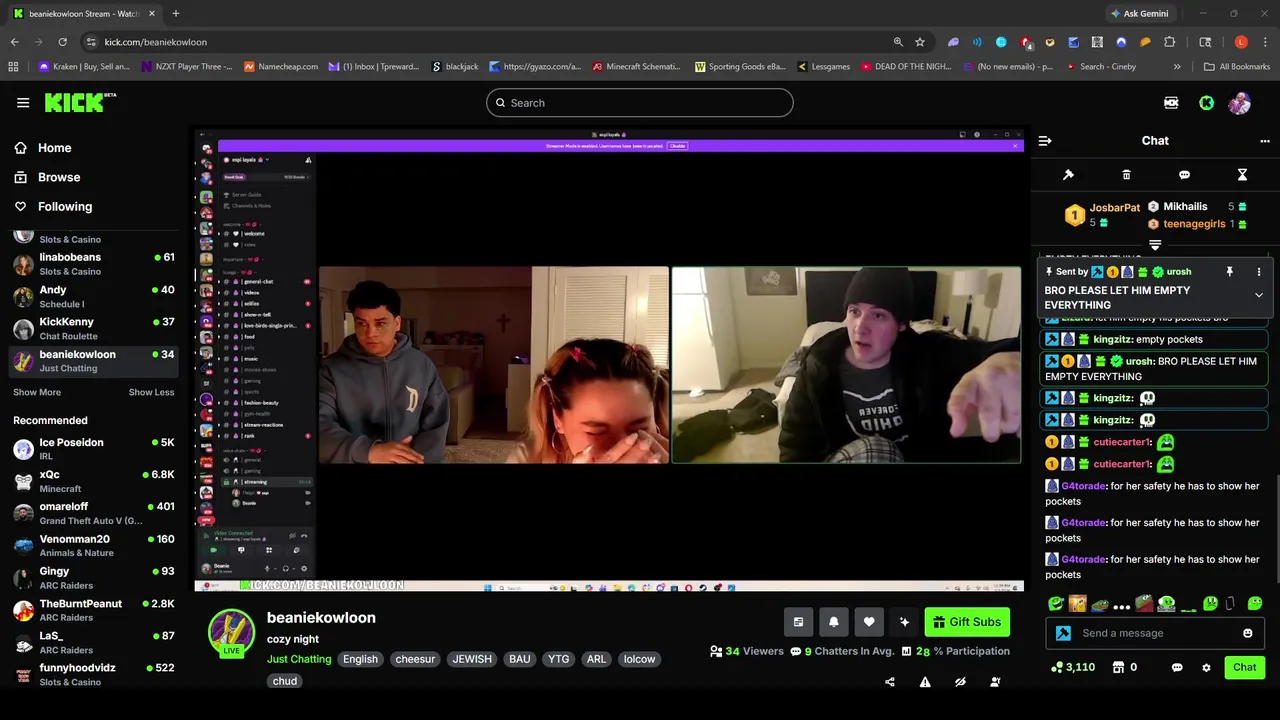Open the user profile avatar menu

point(1240,103)
